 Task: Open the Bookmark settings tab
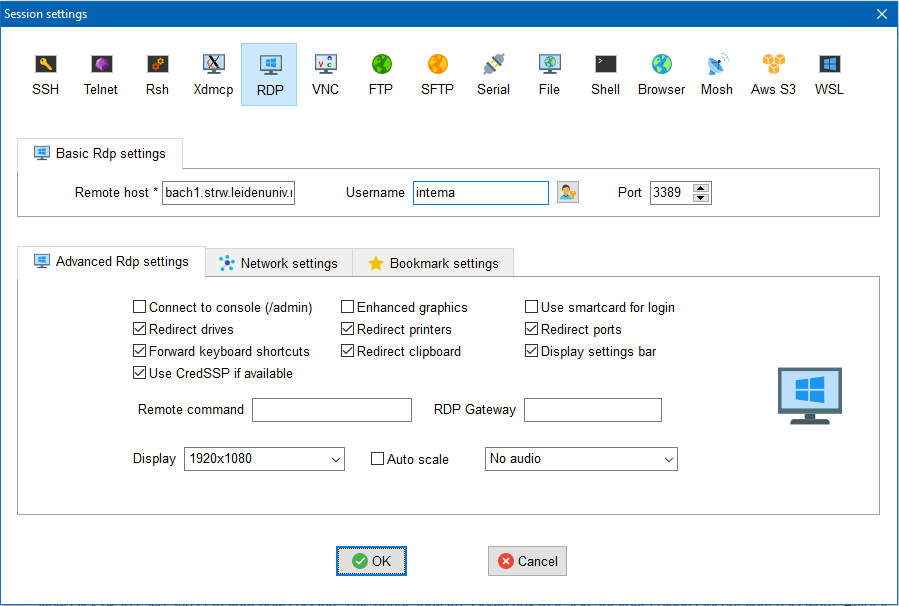[433, 263]
